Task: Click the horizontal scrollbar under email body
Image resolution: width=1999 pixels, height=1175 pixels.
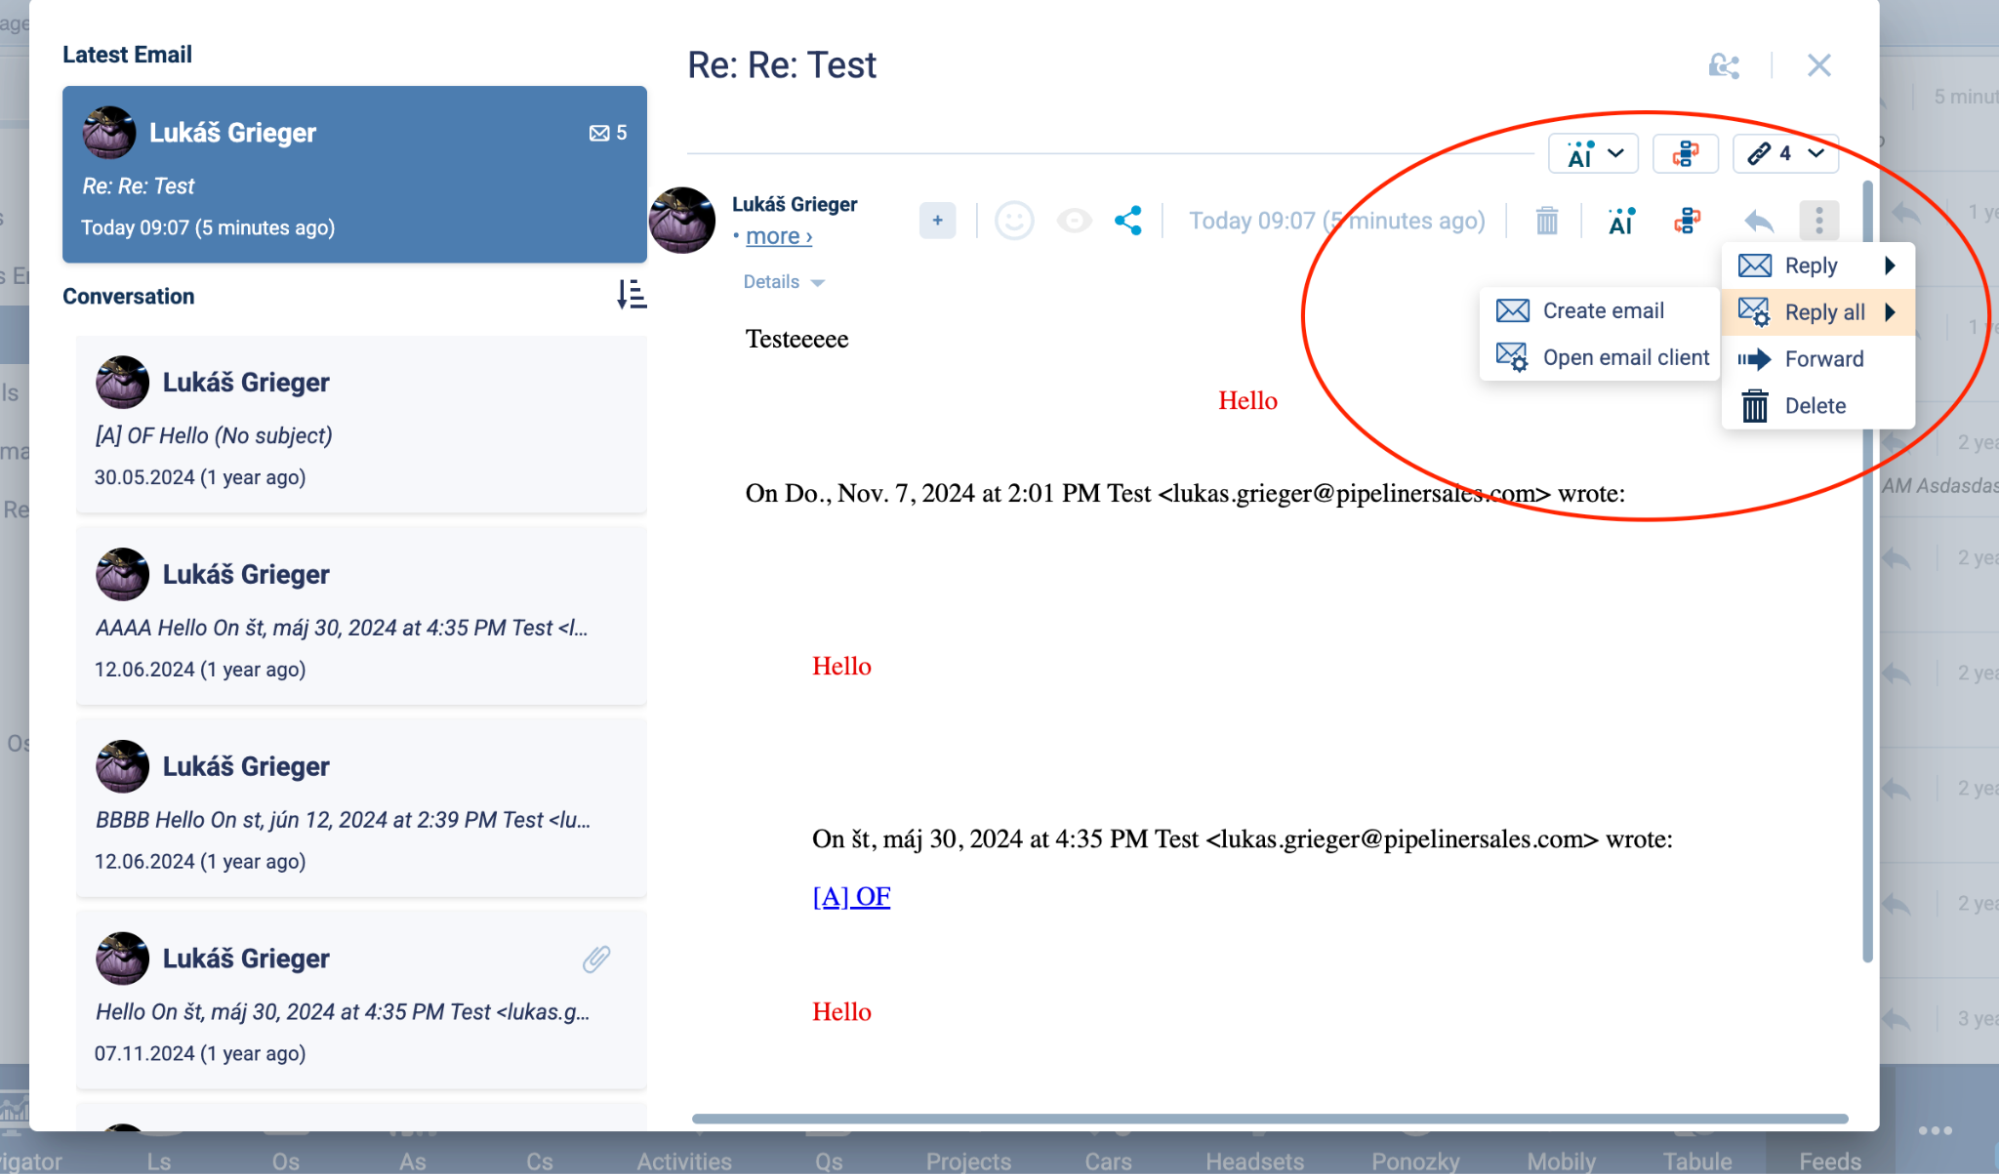Action: (x=1268, y=1118)
